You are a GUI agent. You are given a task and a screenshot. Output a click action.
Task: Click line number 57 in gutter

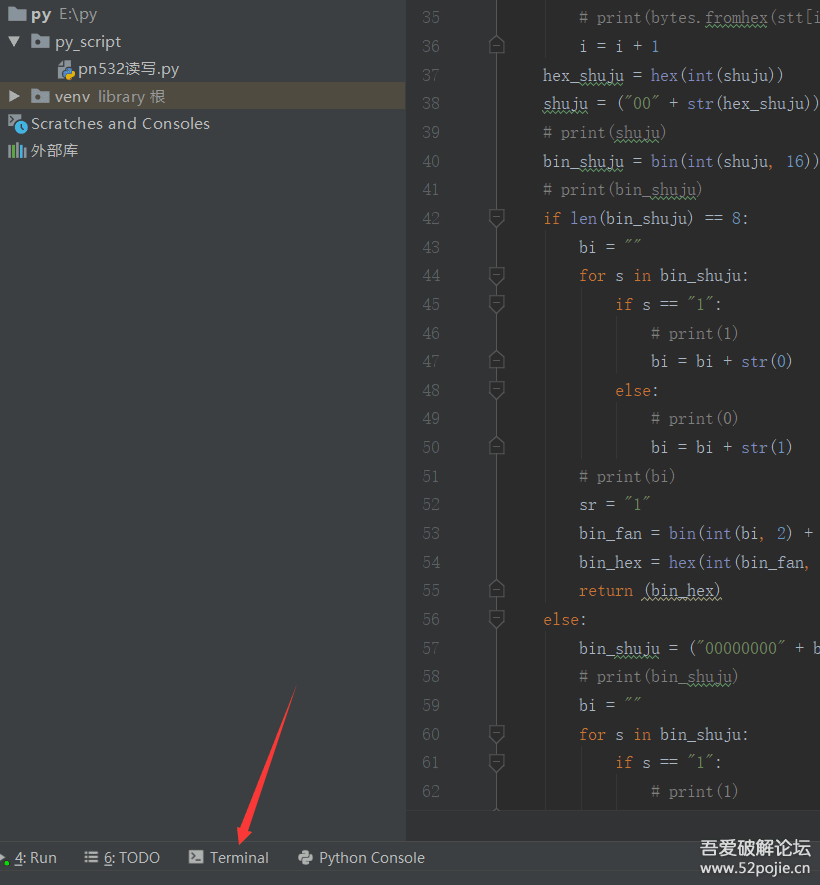(x=431, y=648)
